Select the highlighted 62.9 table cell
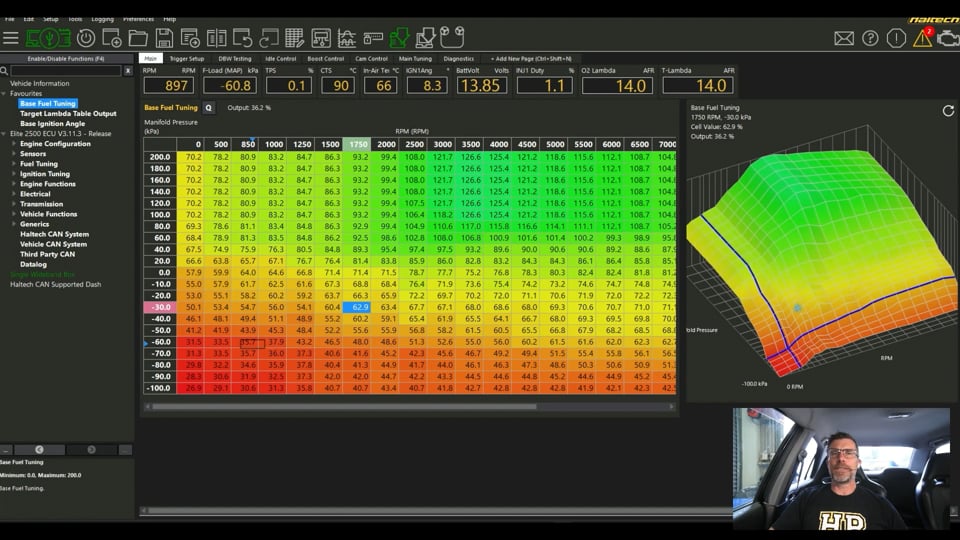The width and height of the screenshot is (960, 540). 359,307
